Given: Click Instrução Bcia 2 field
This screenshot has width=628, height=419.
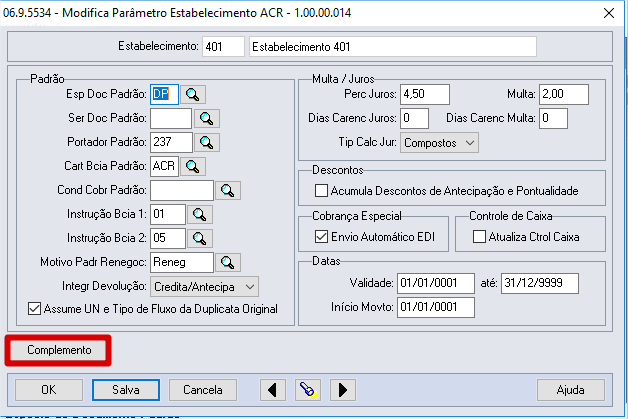Looking at the screenshot, I should pos(168,238).
